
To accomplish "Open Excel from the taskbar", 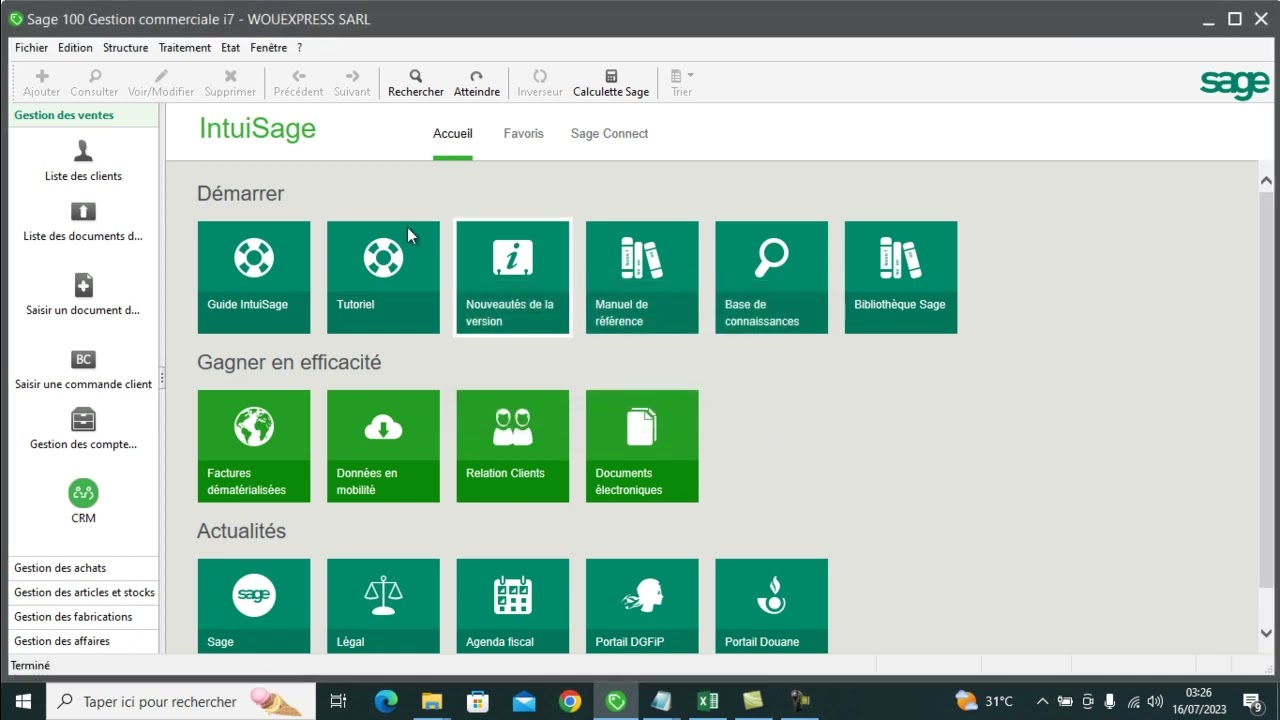I will coord(708,701).
